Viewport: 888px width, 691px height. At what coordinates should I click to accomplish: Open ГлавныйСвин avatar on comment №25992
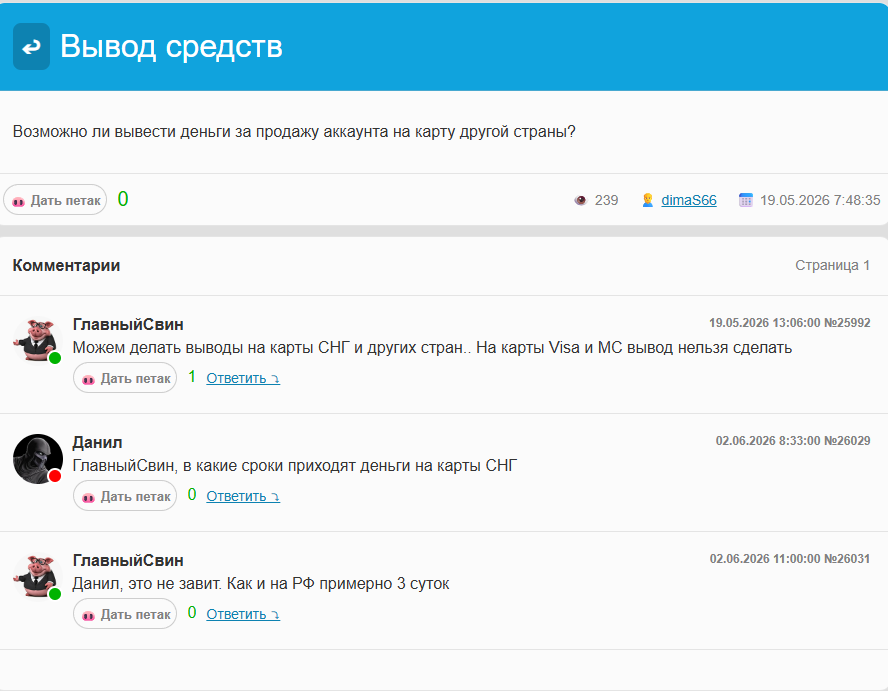click(37, 340)
